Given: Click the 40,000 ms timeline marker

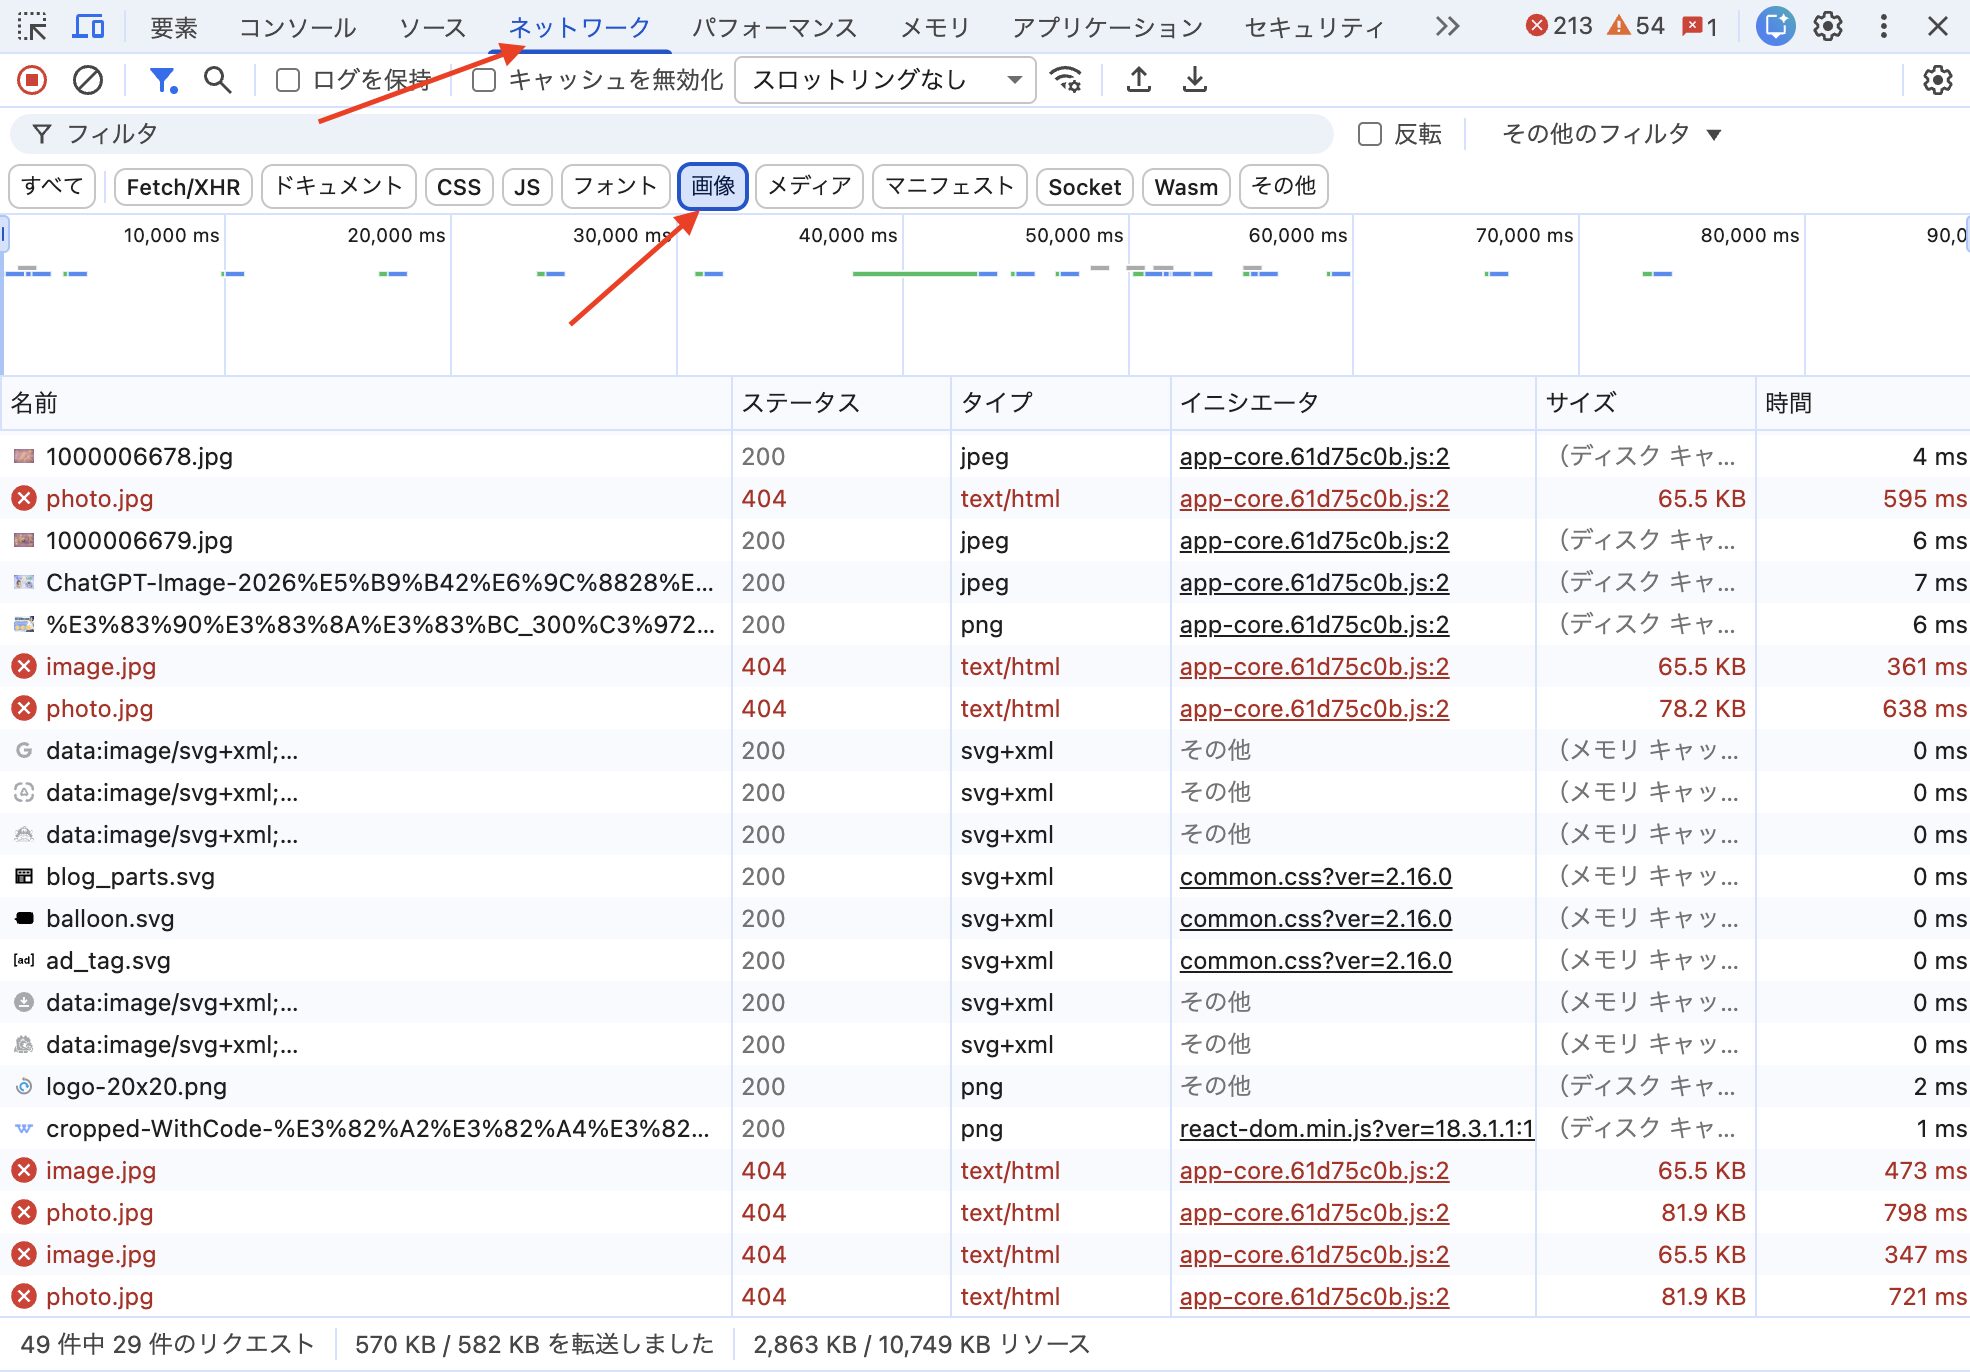Looking at the screenshot, I should pyautogui.click(x=847, y=236).
